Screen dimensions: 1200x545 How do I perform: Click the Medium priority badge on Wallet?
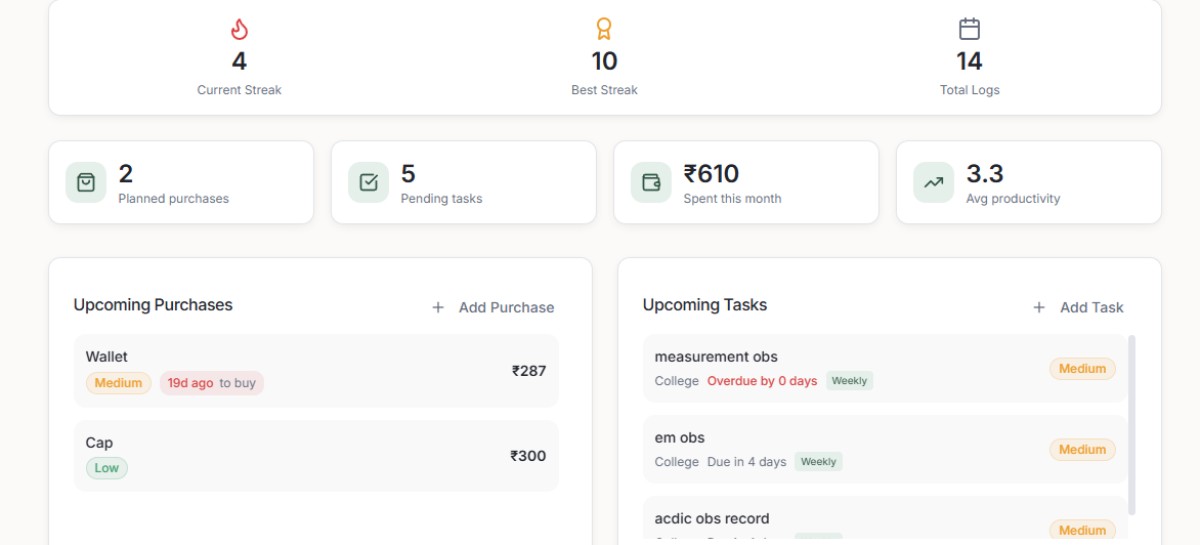118,383
